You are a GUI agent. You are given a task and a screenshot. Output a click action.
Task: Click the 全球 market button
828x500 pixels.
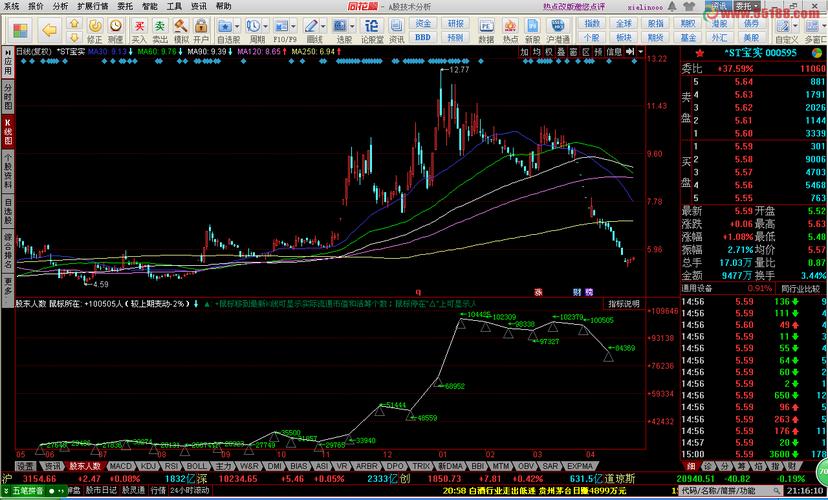point(623,22)
